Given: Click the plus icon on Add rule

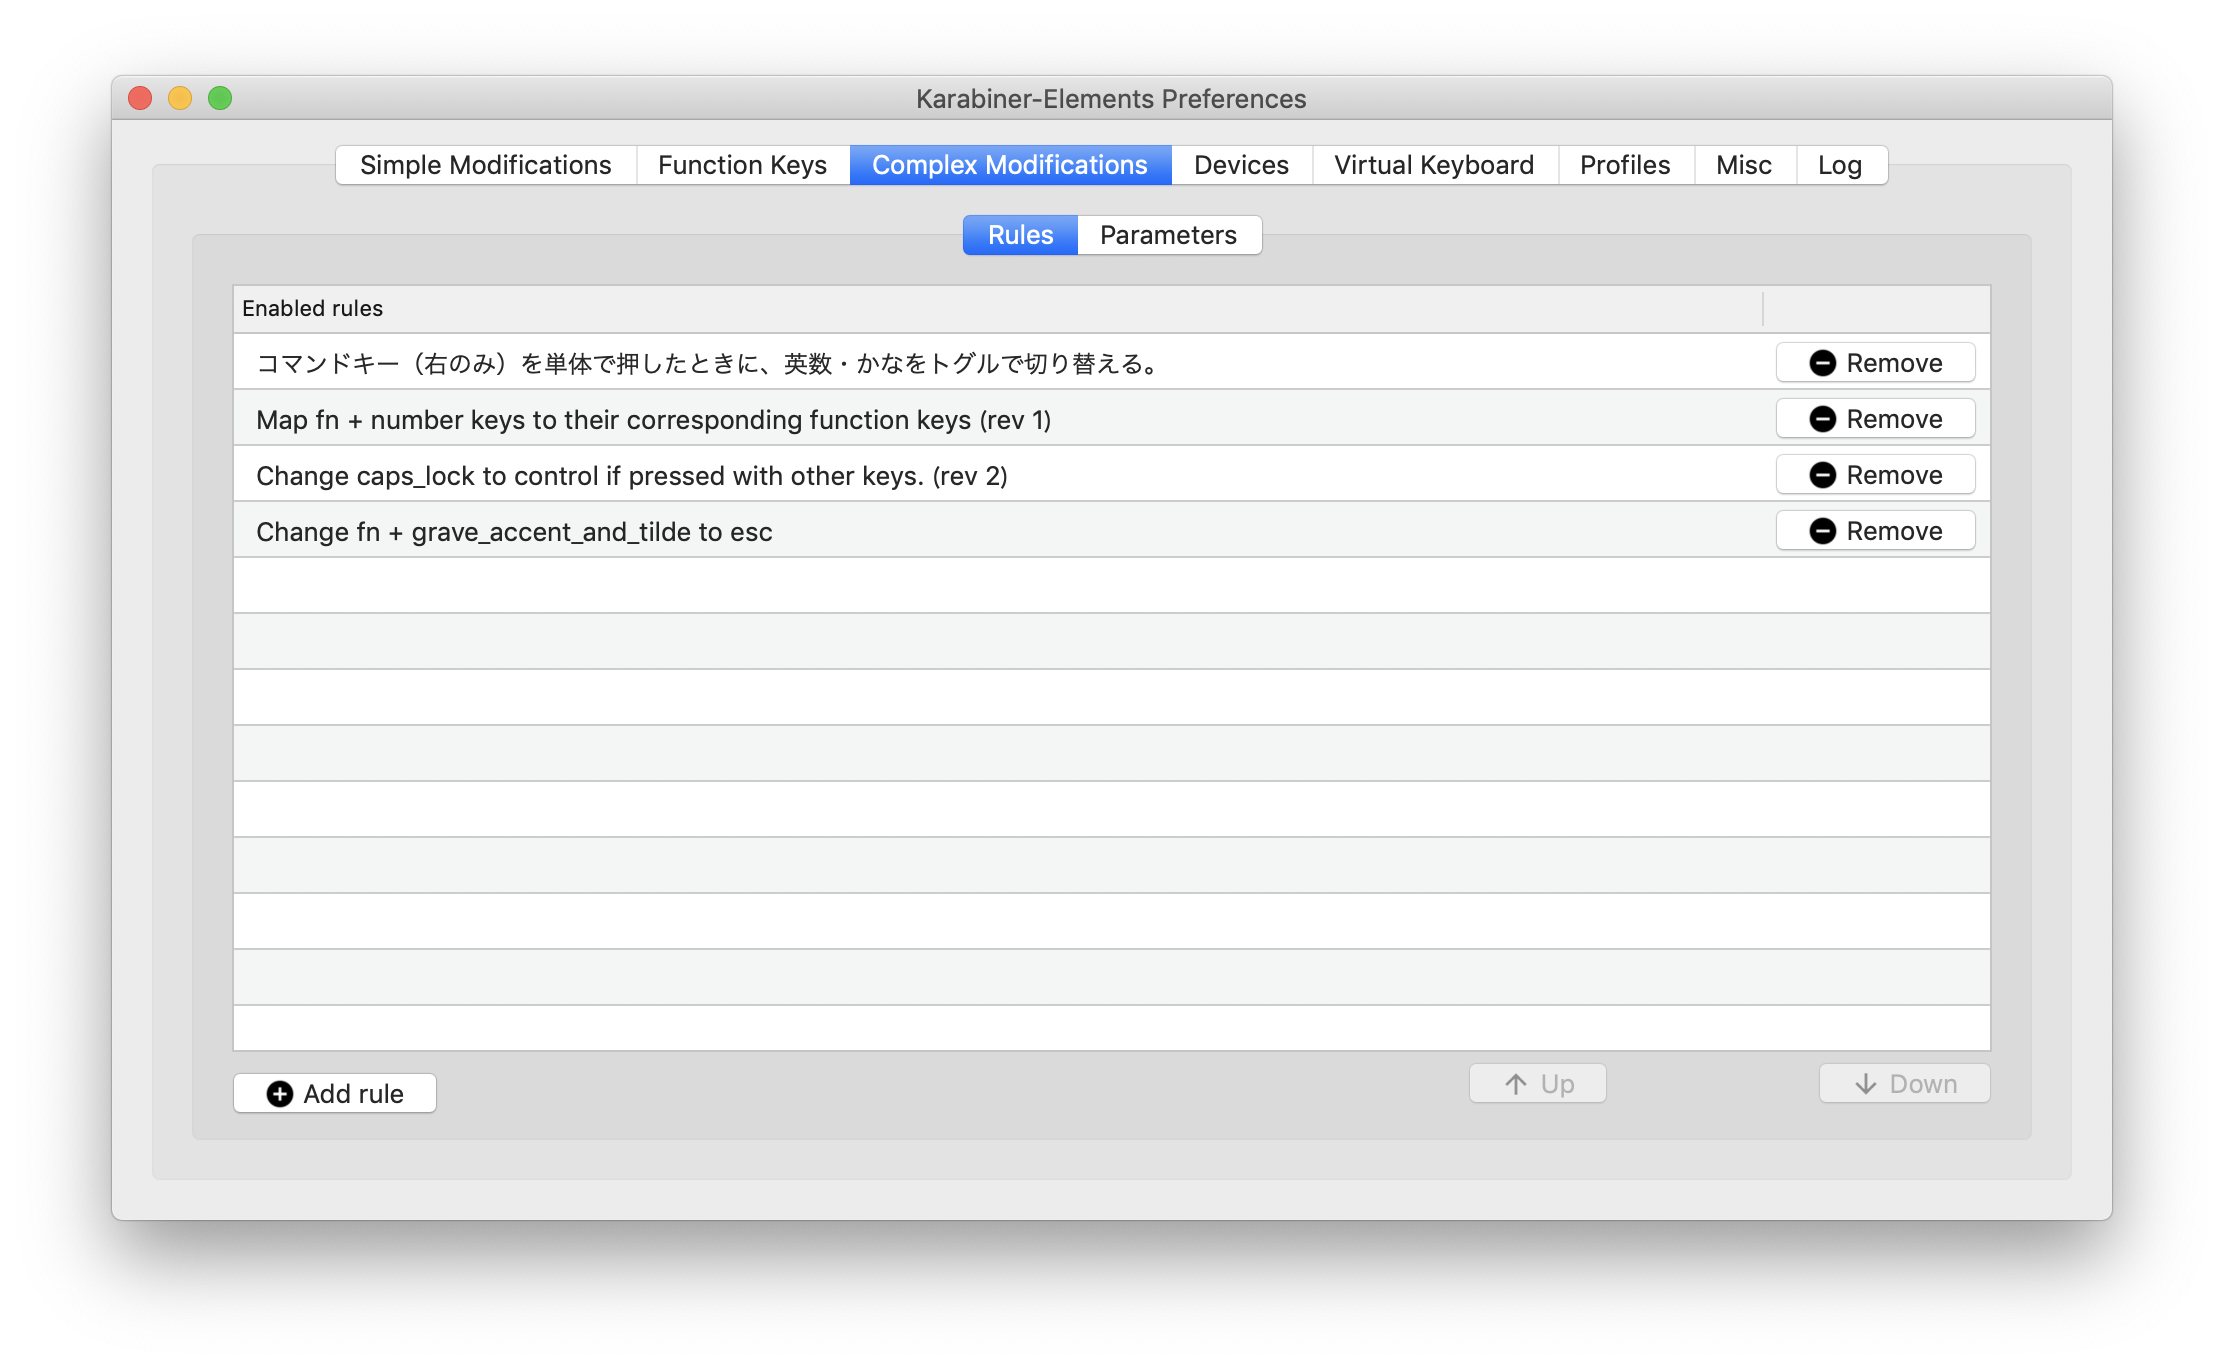Looking at the screenshot, I should coord(280,1094).
